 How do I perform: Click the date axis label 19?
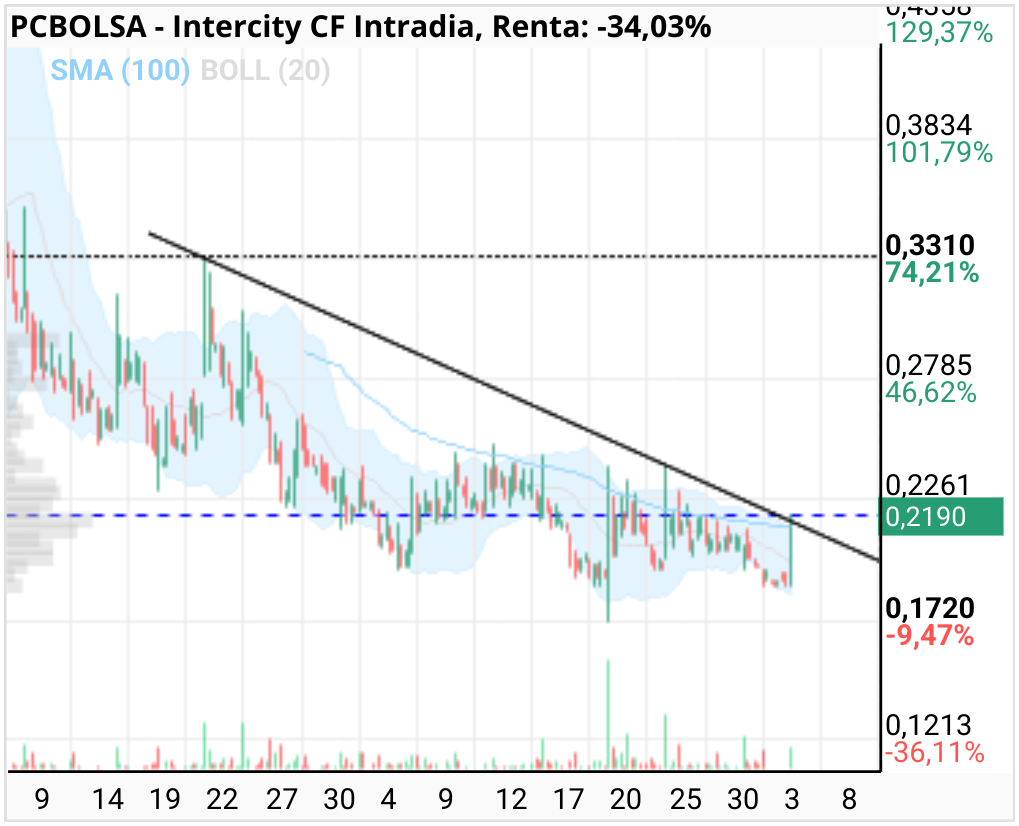point(164,799)
